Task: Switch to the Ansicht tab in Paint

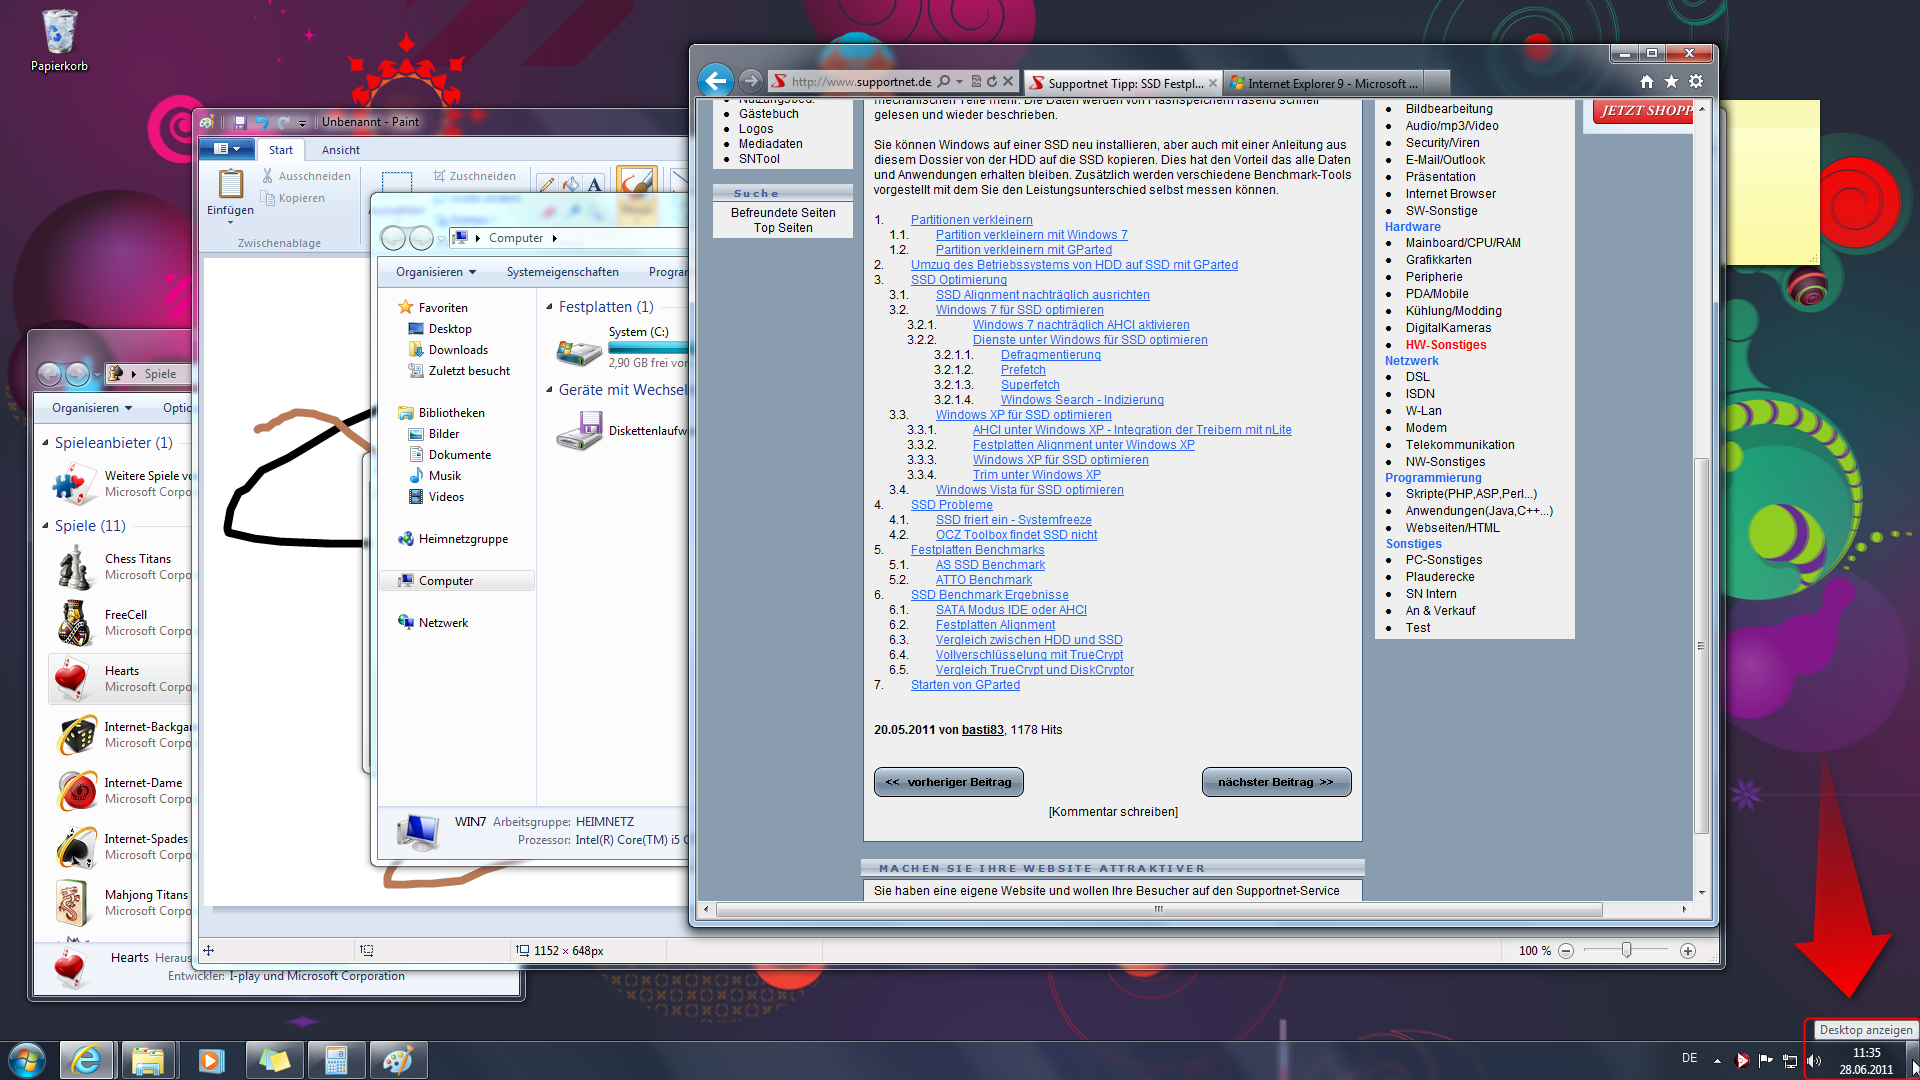Action: point(340,150)
